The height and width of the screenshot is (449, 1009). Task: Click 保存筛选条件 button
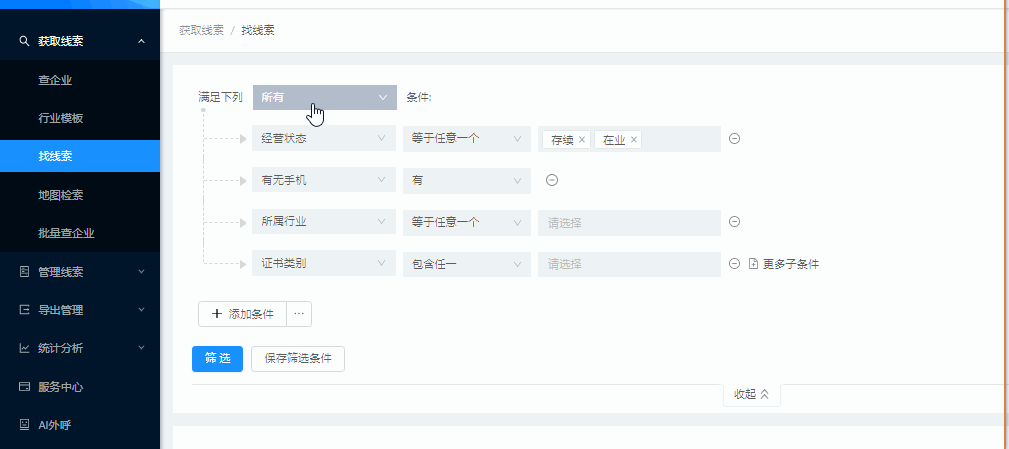point(298,359)
